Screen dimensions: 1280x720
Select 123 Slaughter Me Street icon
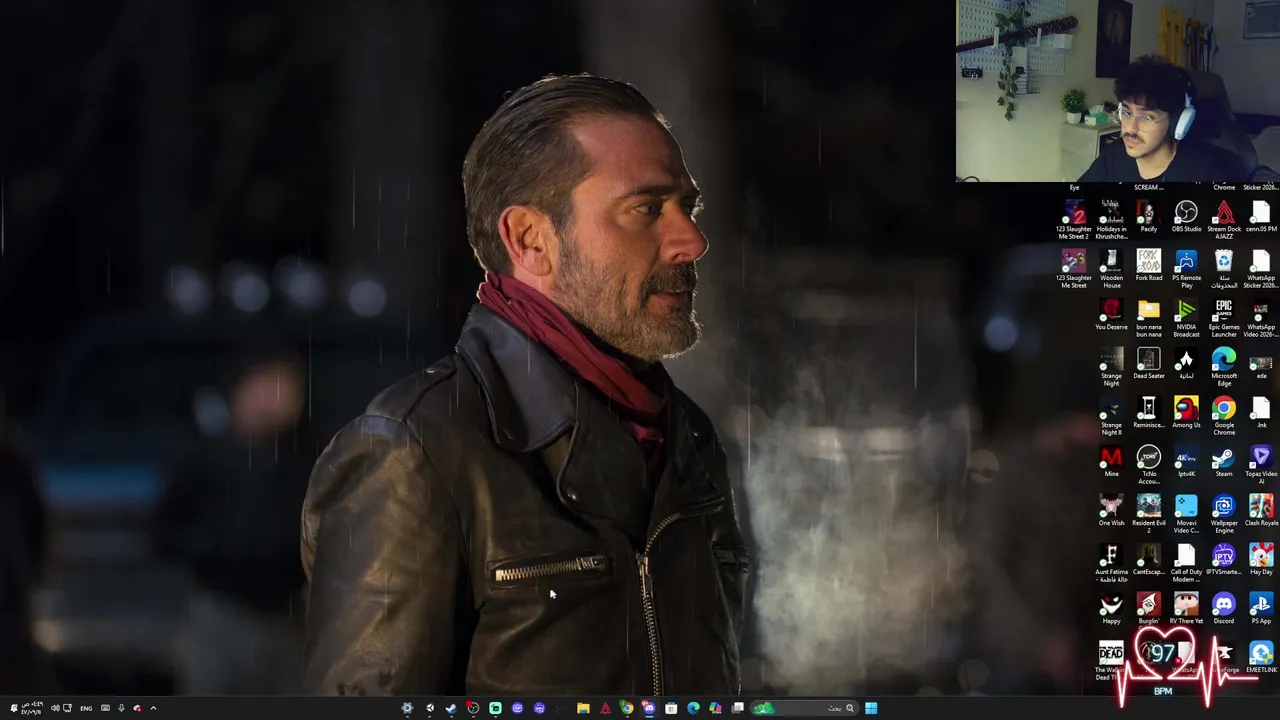(1073, 269)
